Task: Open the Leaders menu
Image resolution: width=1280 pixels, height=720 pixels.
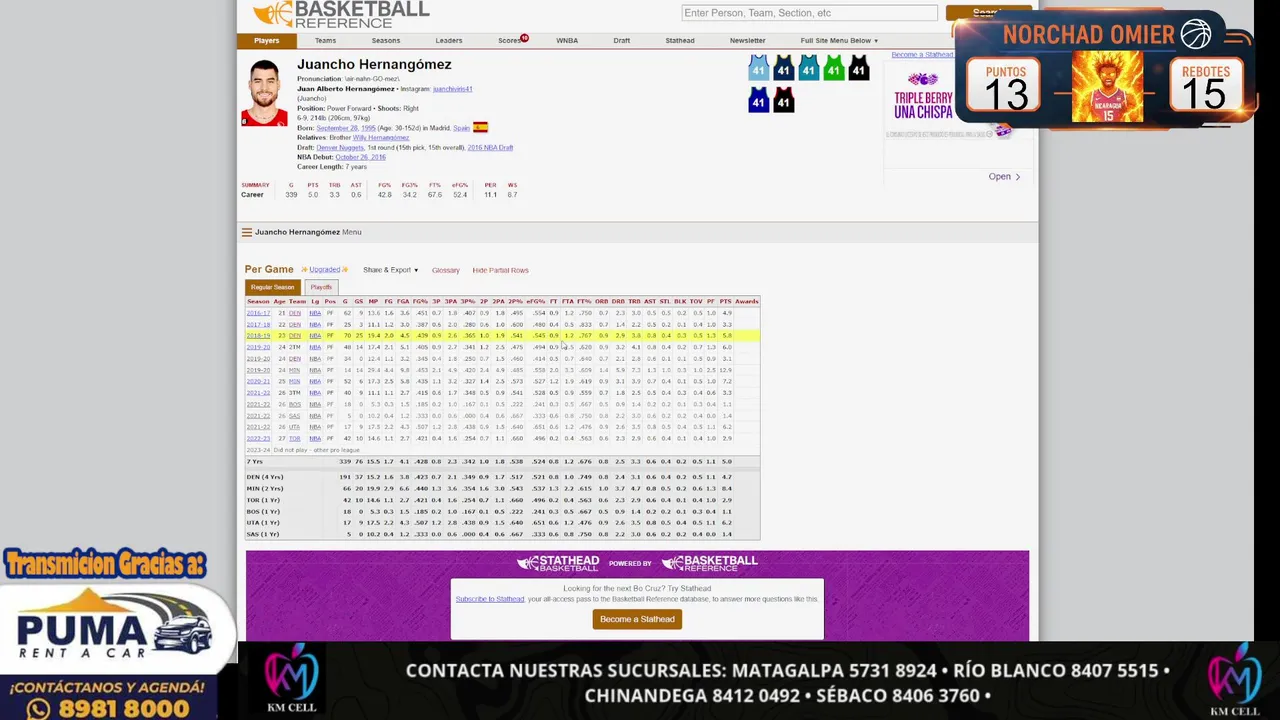Action: 449,41
